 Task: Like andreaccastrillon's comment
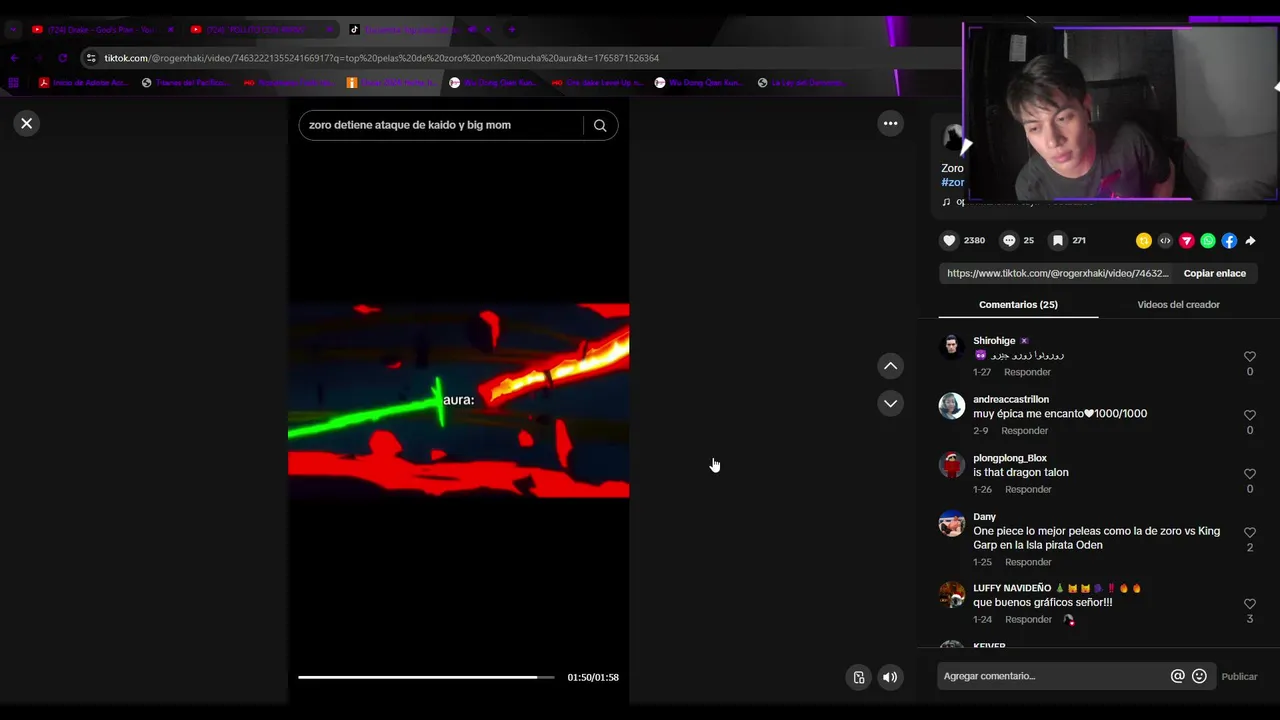coord(1250,415)
